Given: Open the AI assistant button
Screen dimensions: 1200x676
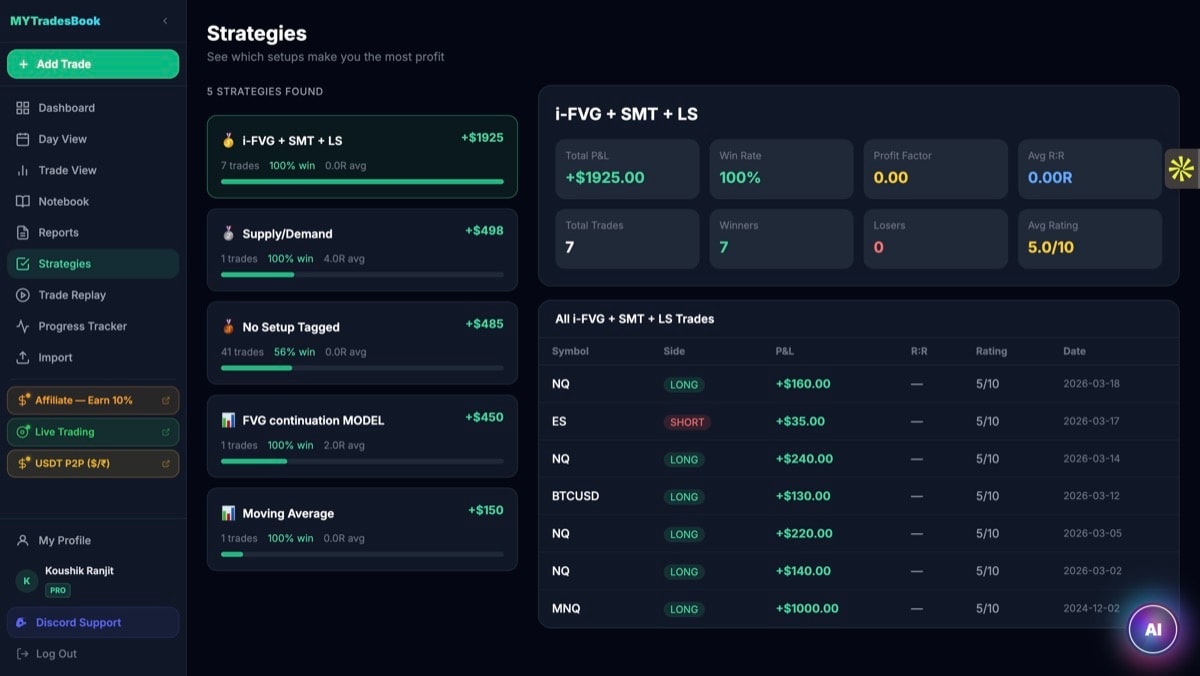Looking at the screenshot, I should coord(1152,629).
